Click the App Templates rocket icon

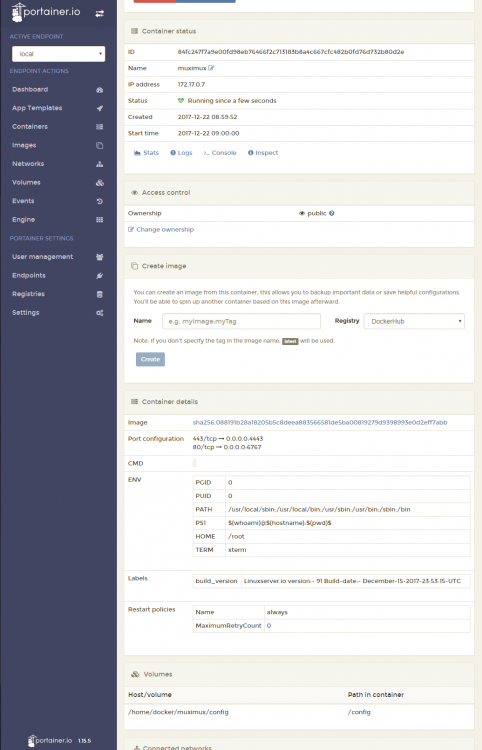coord(99,109)
